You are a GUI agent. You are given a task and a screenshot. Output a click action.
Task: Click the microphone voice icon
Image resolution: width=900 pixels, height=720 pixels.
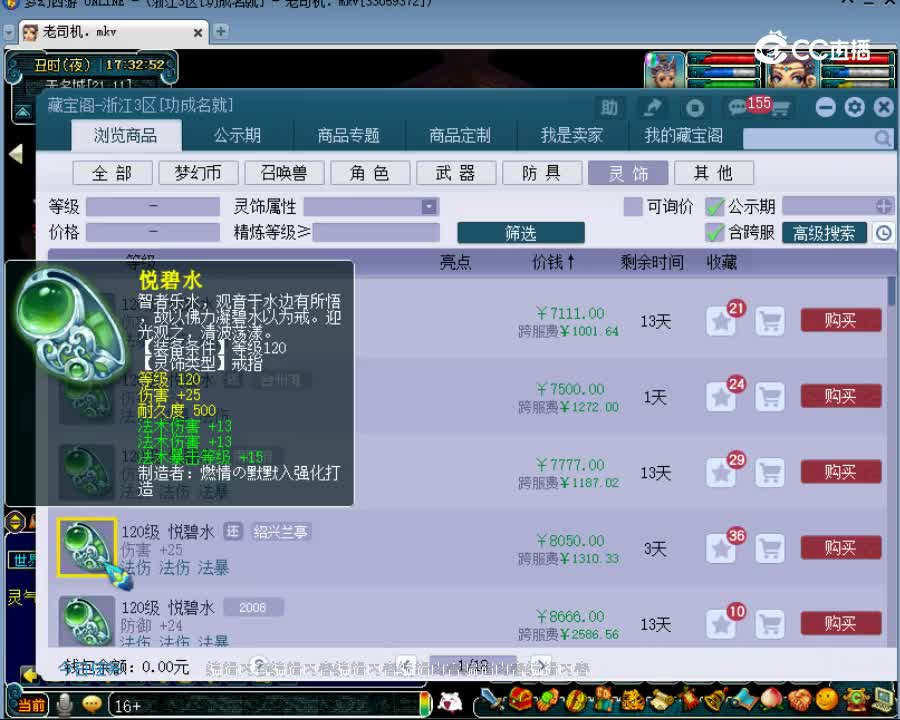[65, 704]
